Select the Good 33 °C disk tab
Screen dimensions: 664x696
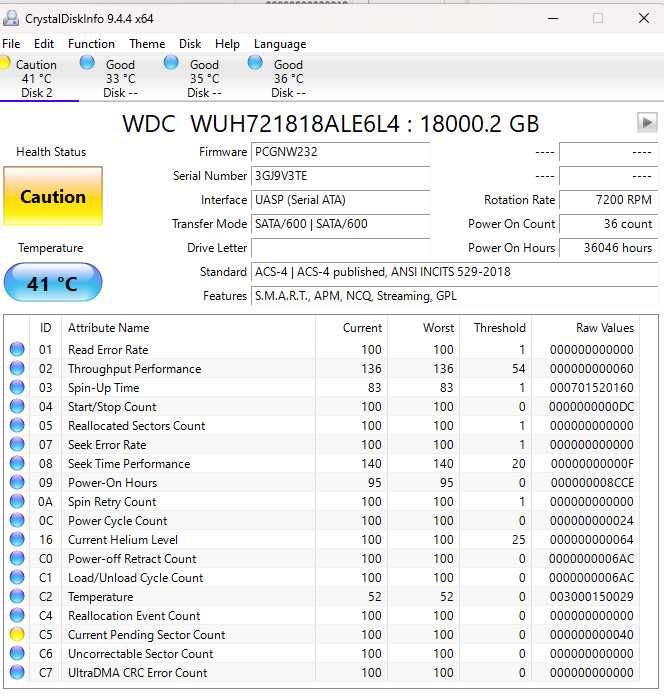tap(120, 78)
